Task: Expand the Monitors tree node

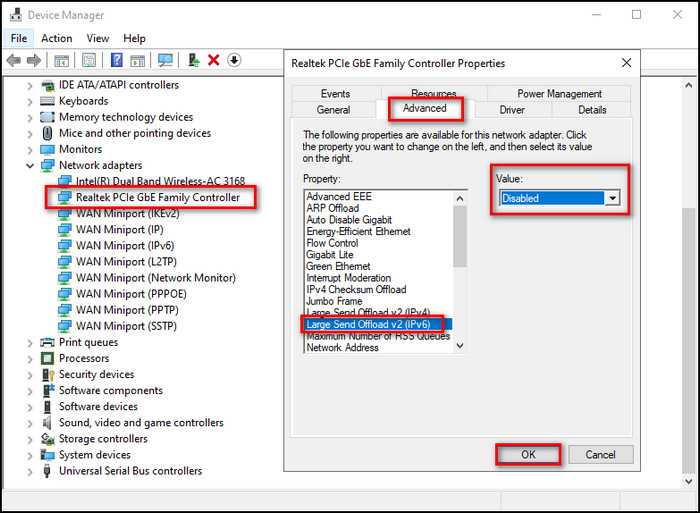Action: click(x=30, y=150)
